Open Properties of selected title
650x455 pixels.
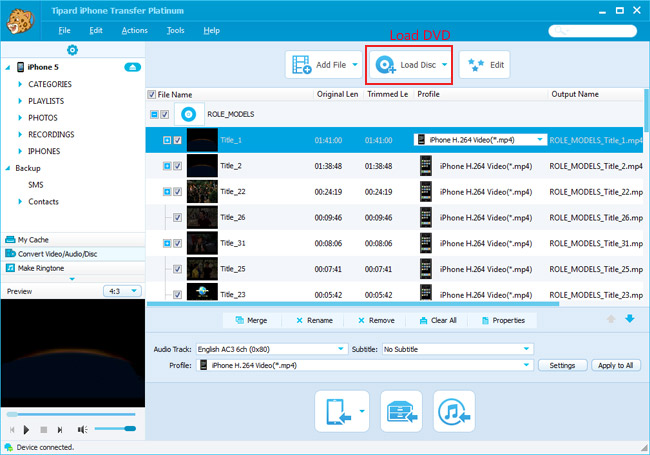point(503,320)
